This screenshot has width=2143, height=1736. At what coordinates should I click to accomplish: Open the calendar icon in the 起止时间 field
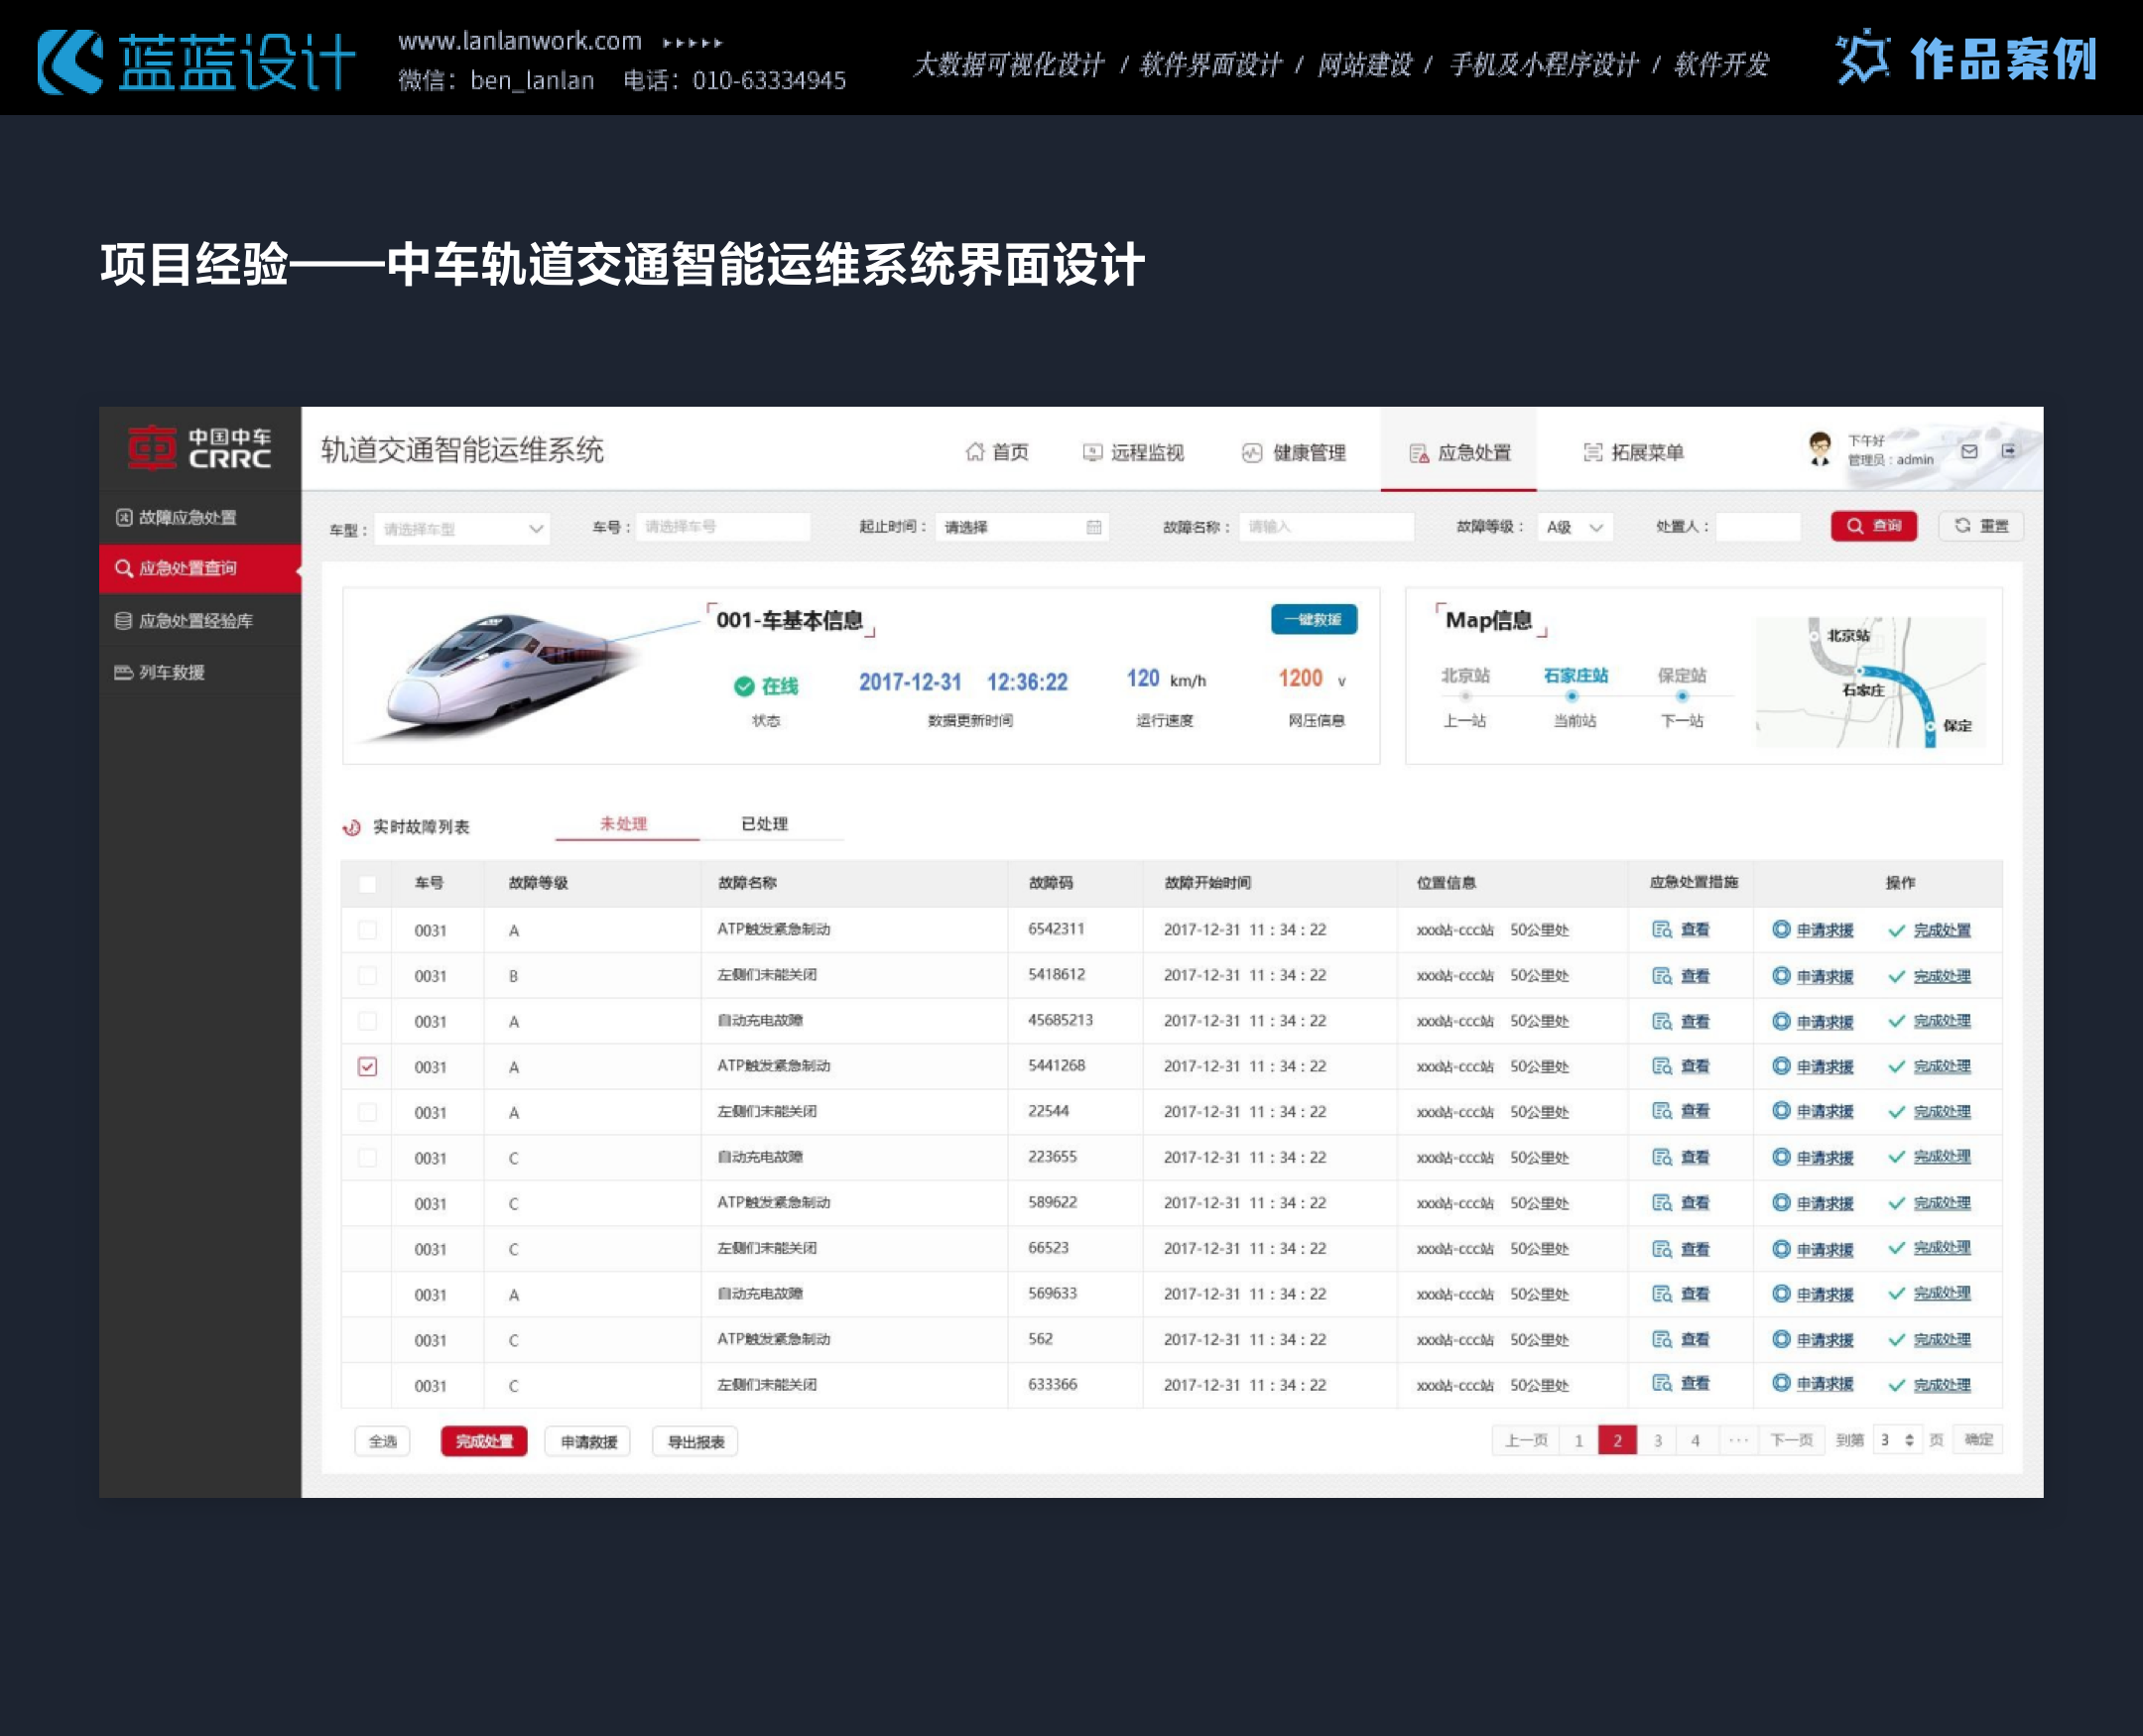[1093, 527]
